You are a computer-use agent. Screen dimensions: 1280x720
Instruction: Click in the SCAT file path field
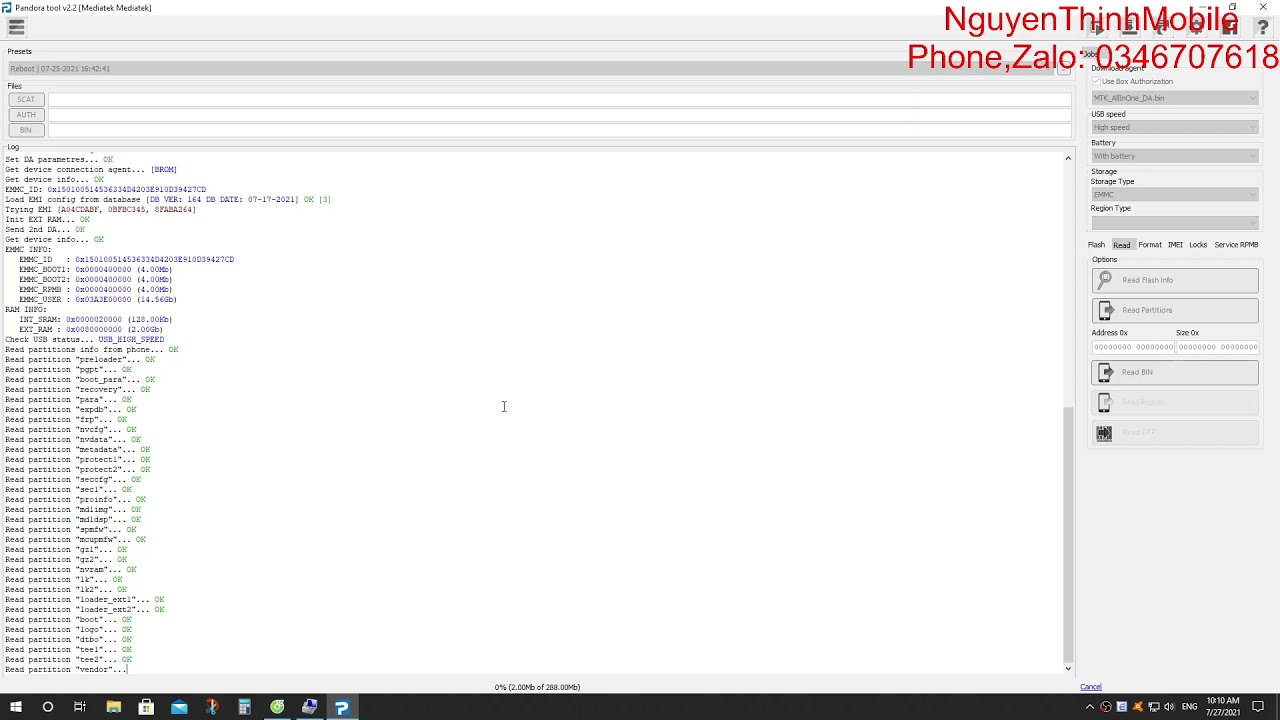[x=559, y=99]
